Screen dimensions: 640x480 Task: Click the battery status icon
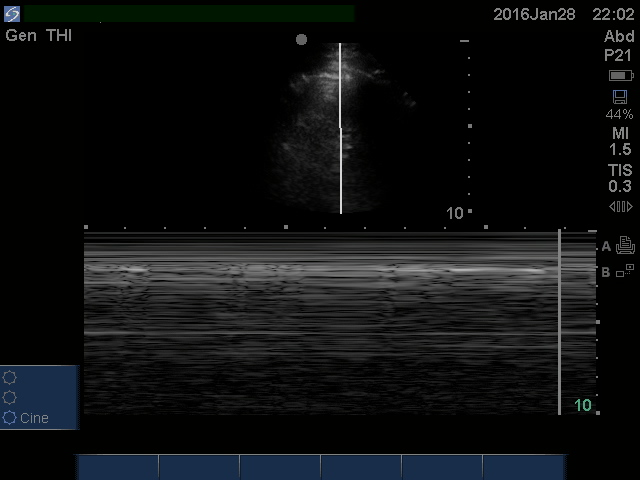click(x=621, y=76)
